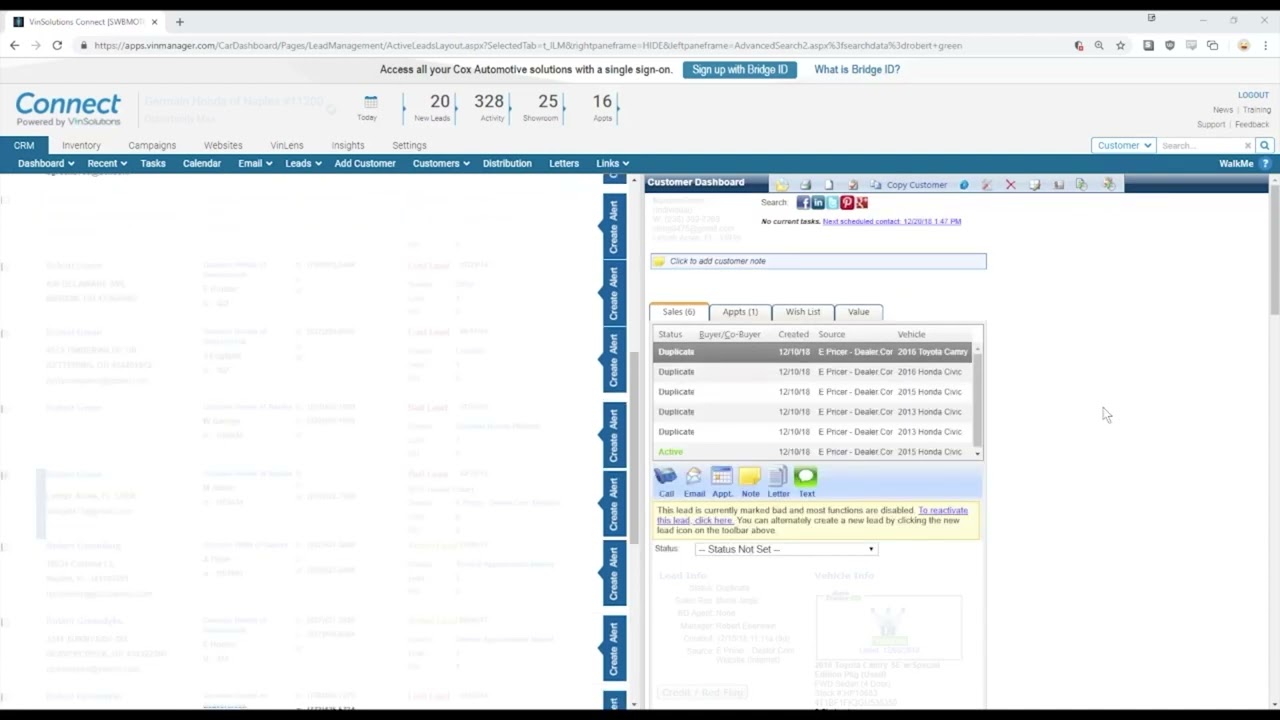Click the leads list scroll down arrow
This screenshot has width=1280, height=720.
(x=633, y=704)
